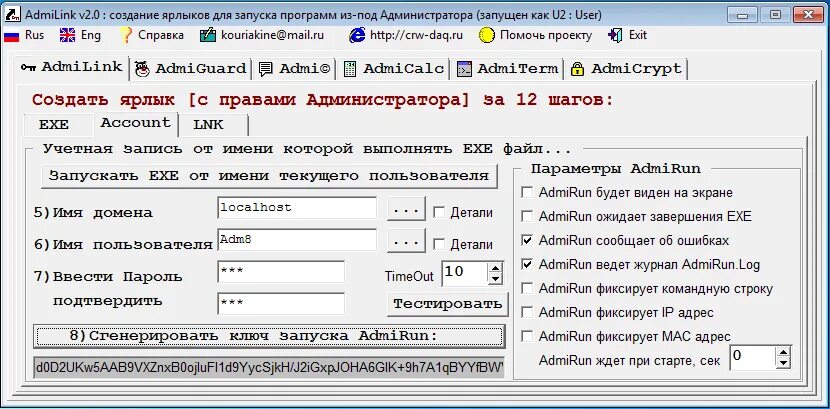Close the AdmiLink window
This screenshot has height=409, width=830.
click(x=808, y=15)
